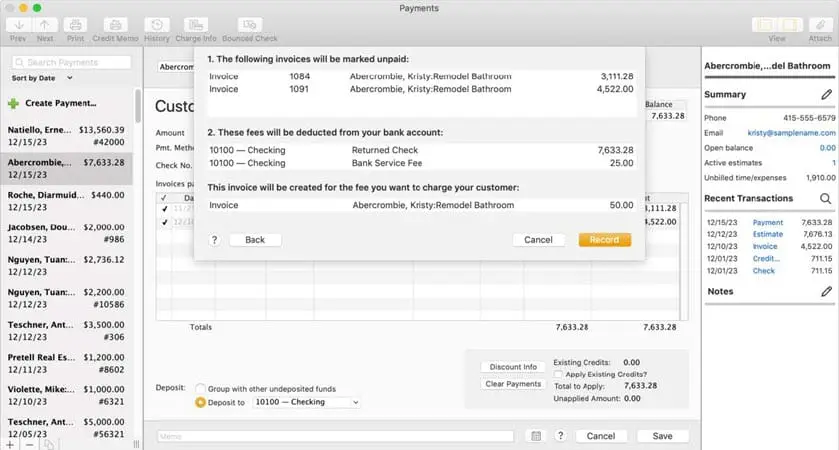Select Teschner, Ant payment #56321
This screenshot has height=450, width=839.
pos(66,428)
